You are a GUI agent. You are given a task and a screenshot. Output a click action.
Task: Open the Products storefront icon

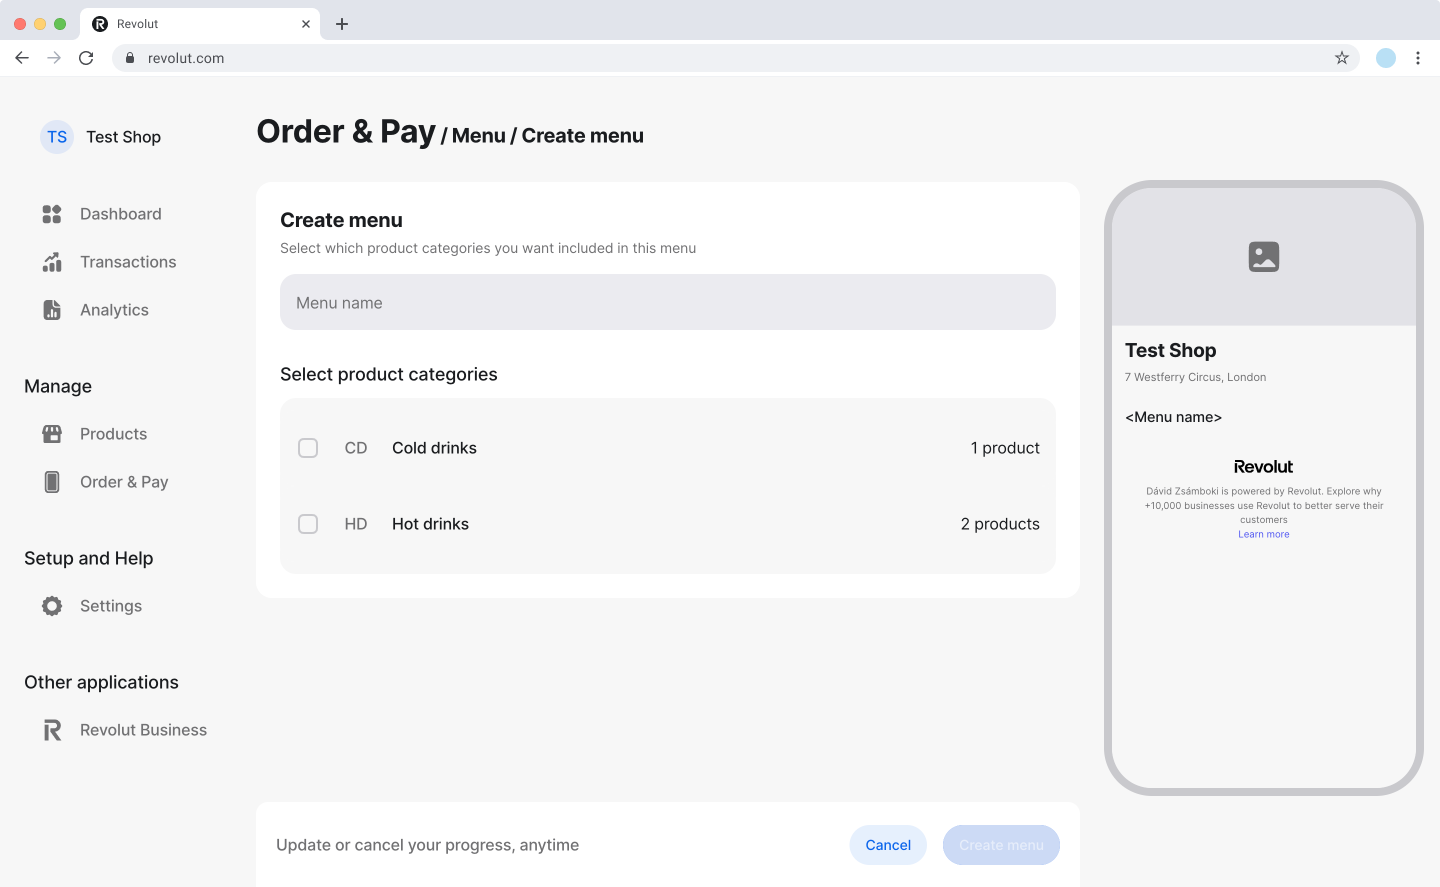coord(52,434)
